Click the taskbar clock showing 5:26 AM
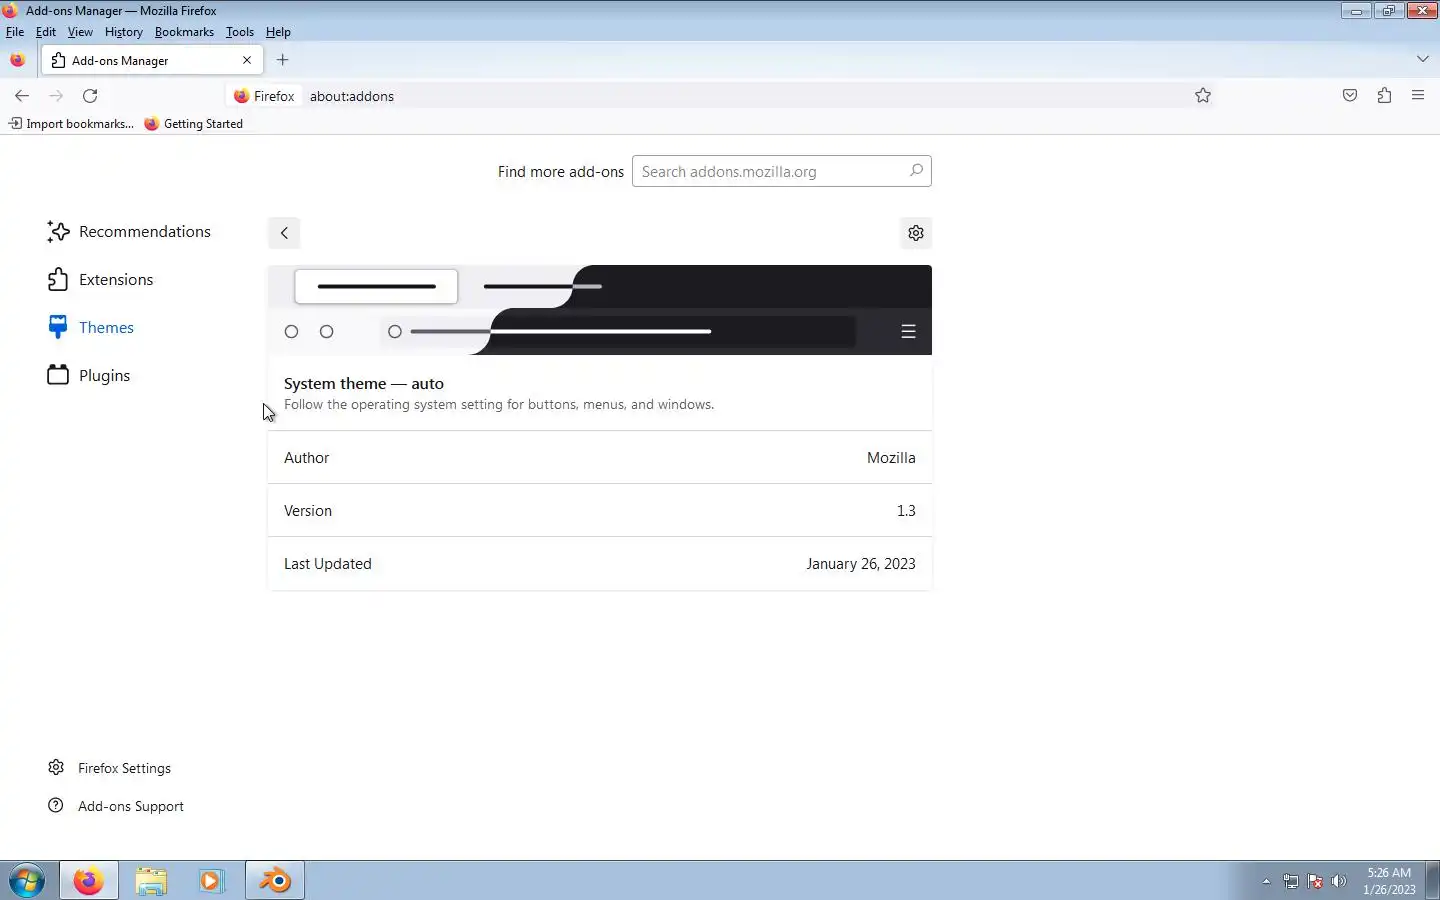The height and width of the screenshot is (900, 1440). (x=1389, y=881)
